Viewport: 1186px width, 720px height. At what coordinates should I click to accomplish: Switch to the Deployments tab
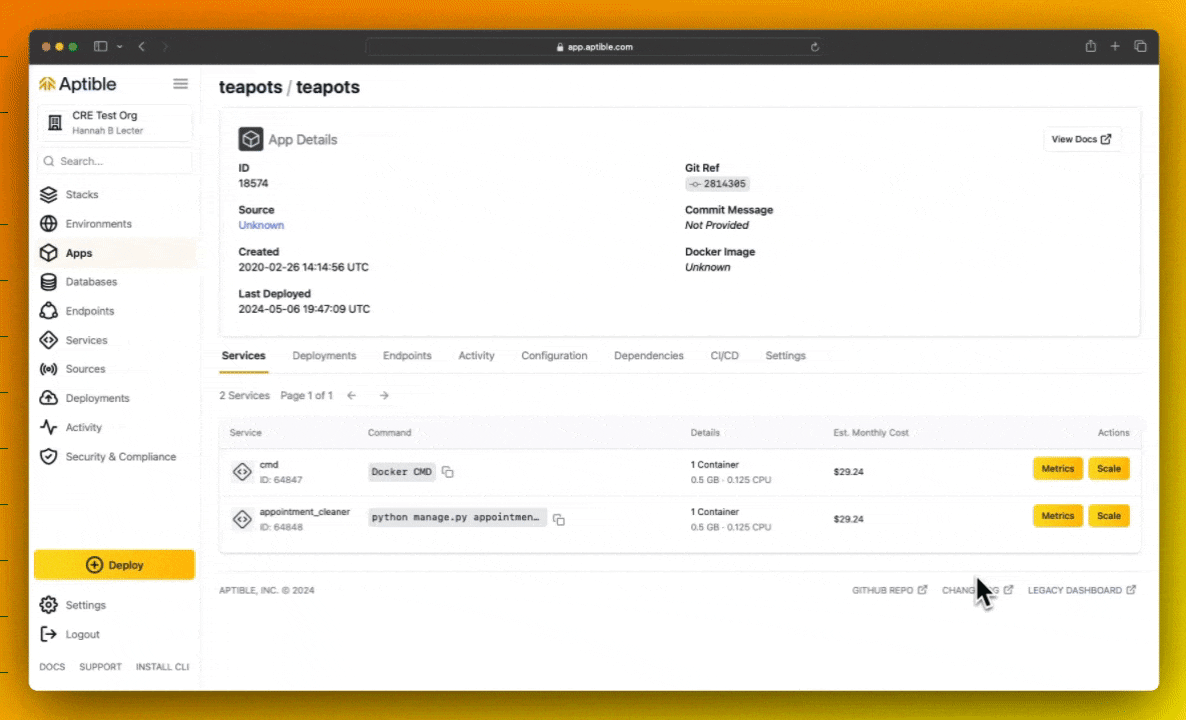point(324,355)
